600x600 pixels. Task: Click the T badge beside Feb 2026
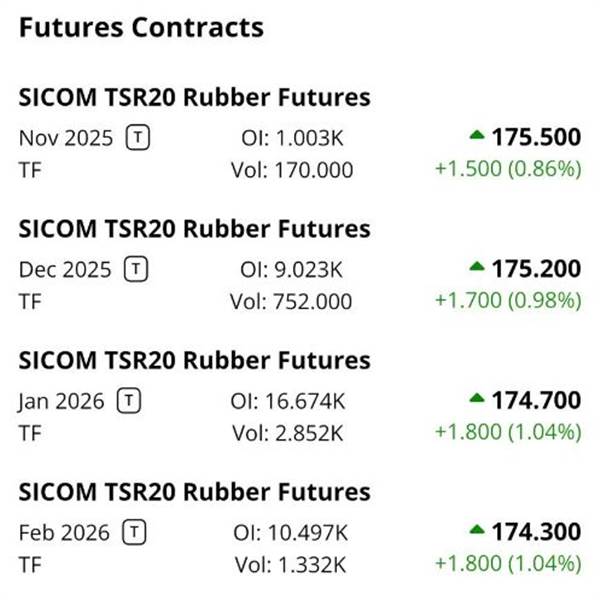[134, 532]
